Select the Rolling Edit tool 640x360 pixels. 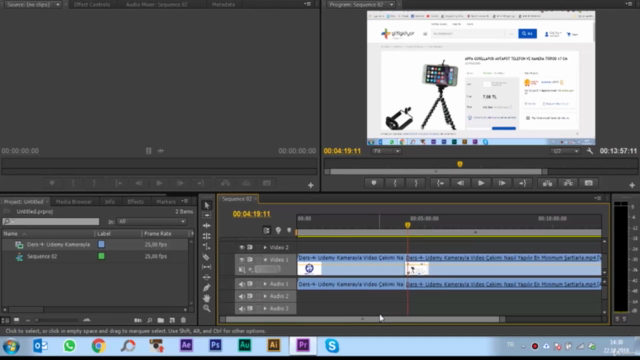[x=207, y=236]
